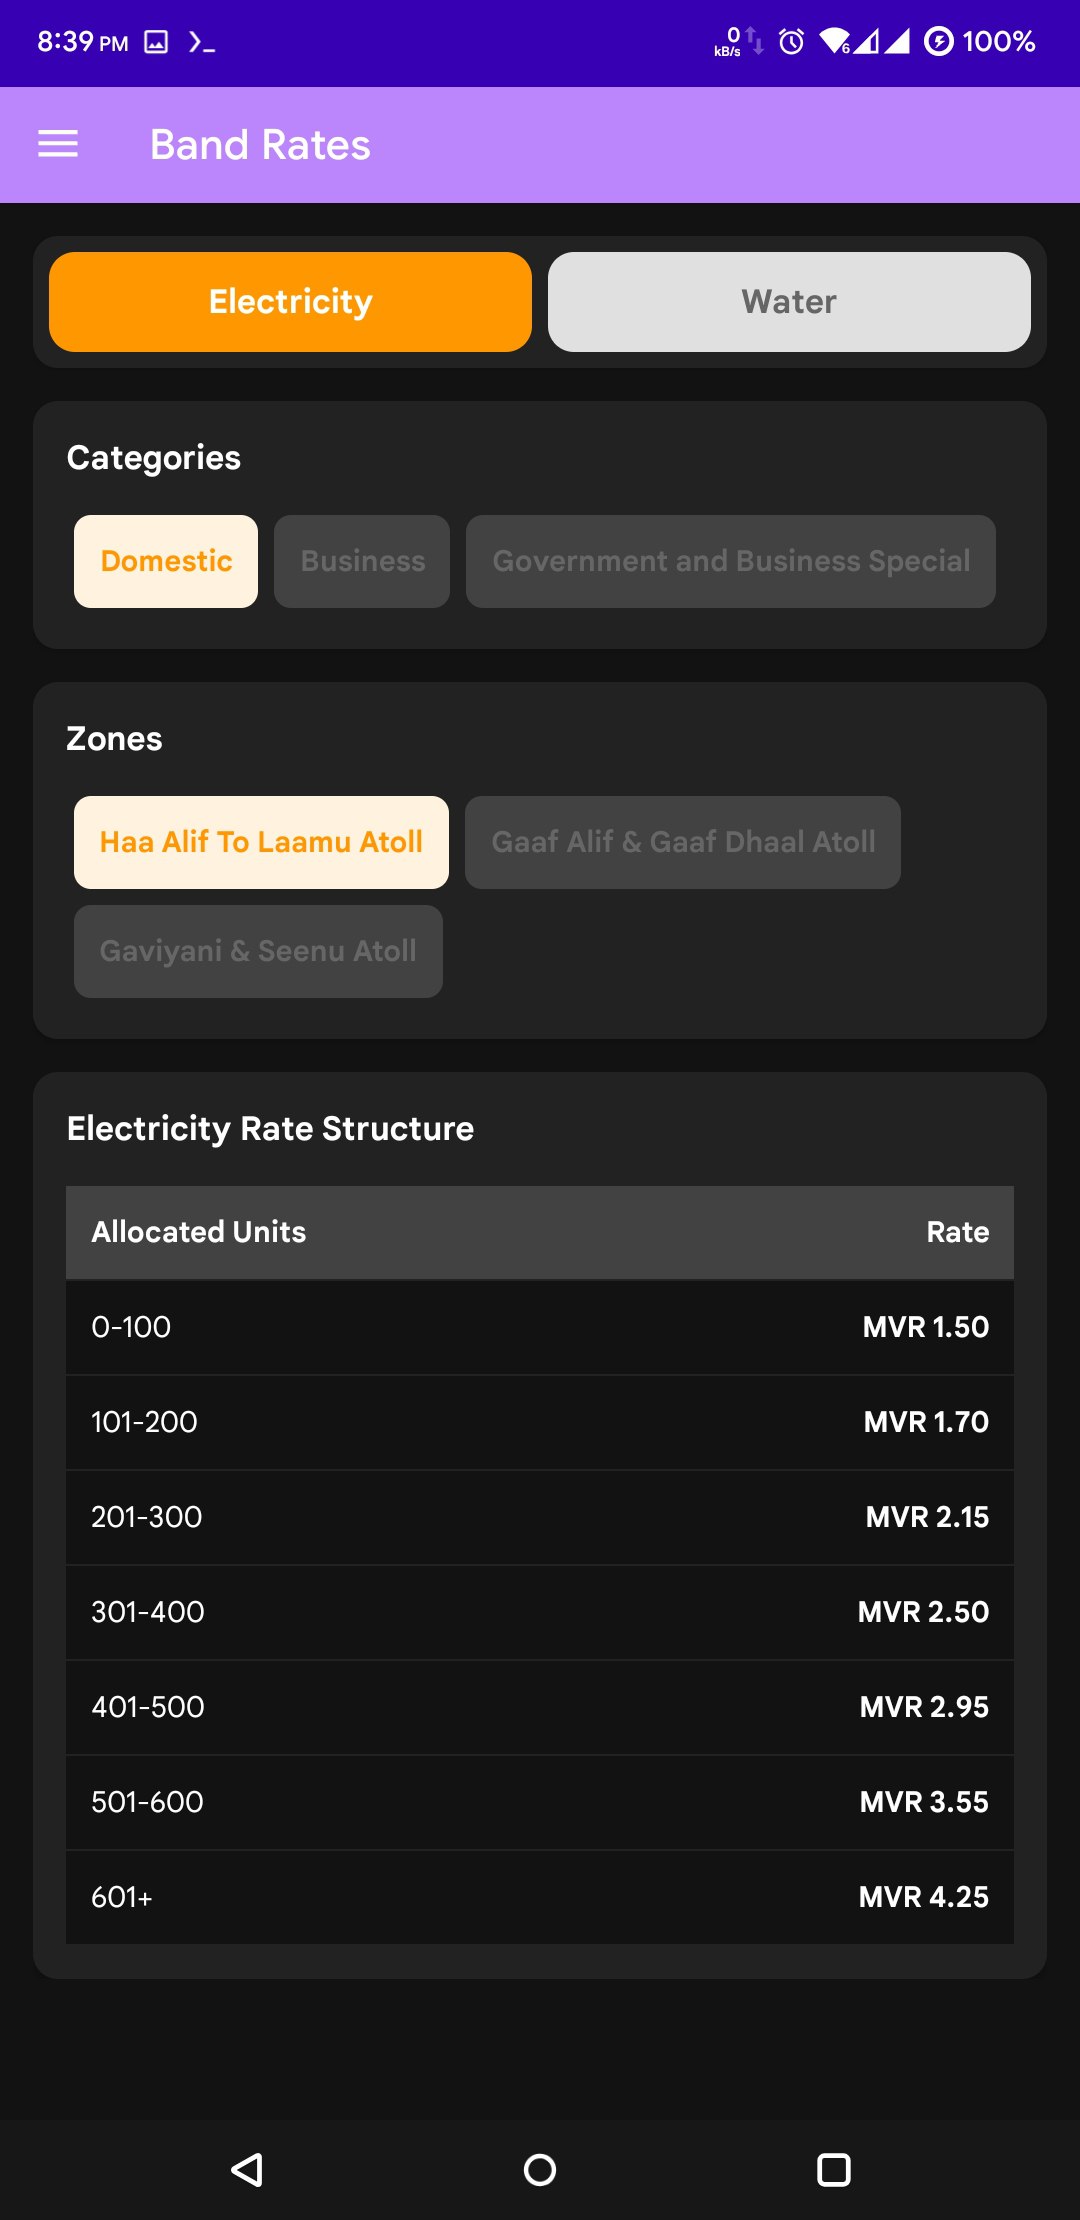
Task: Tap the 601+ units rate row
Action: click(x=540, y=1897)
